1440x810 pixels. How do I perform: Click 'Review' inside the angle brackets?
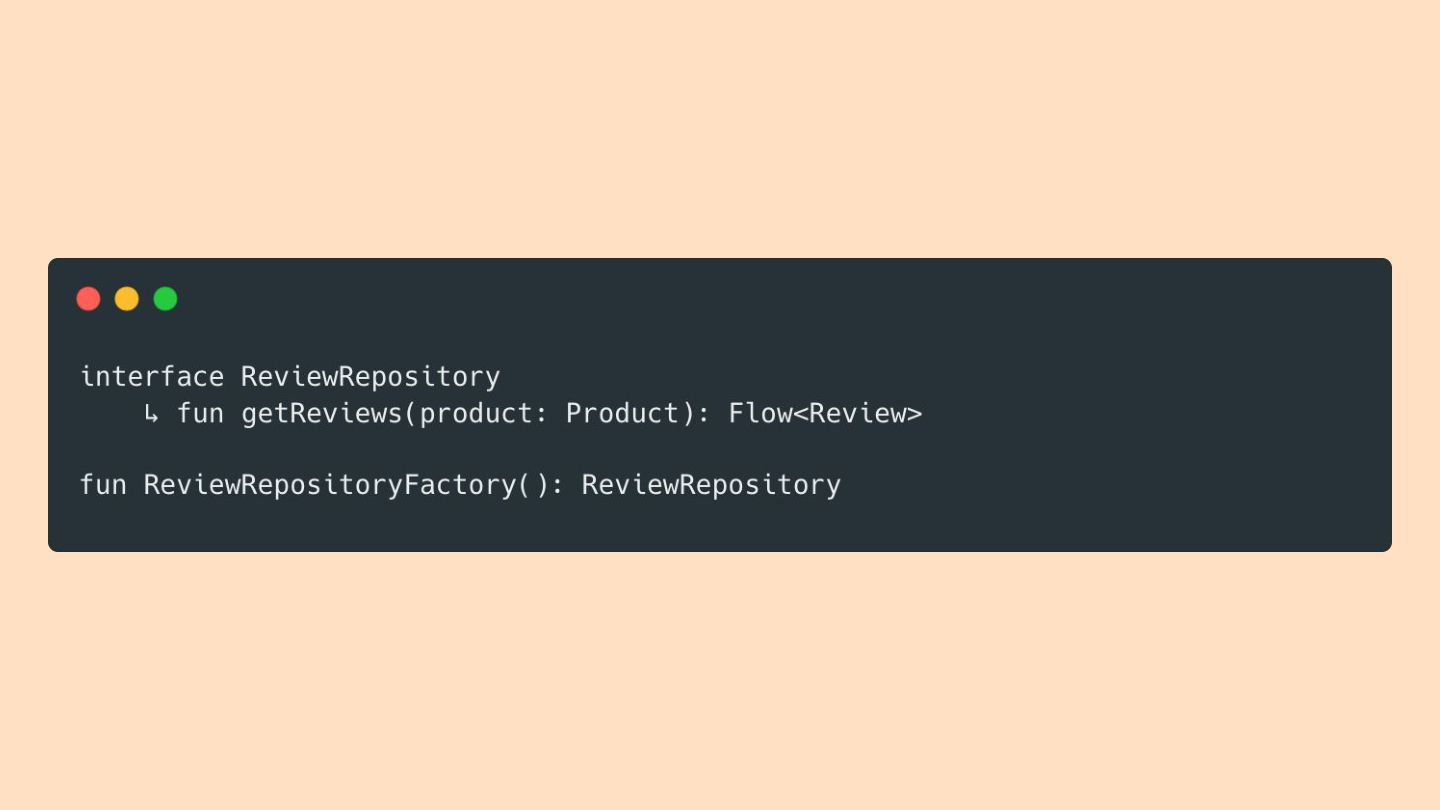tap(857, 413)
